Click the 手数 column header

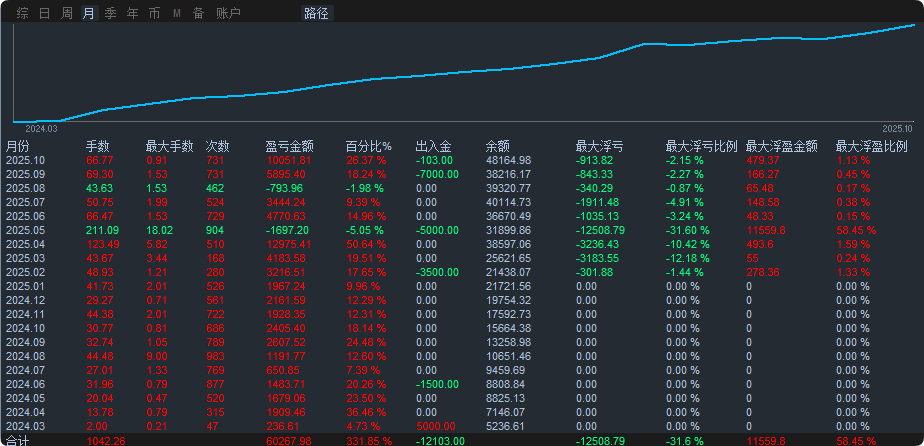click(x=98, y=146)
